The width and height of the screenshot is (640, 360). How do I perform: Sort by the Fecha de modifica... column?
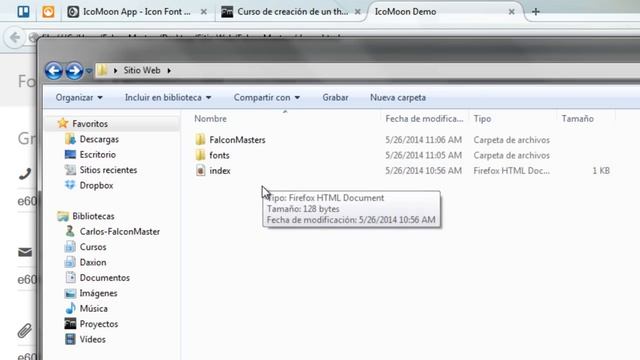424,119
